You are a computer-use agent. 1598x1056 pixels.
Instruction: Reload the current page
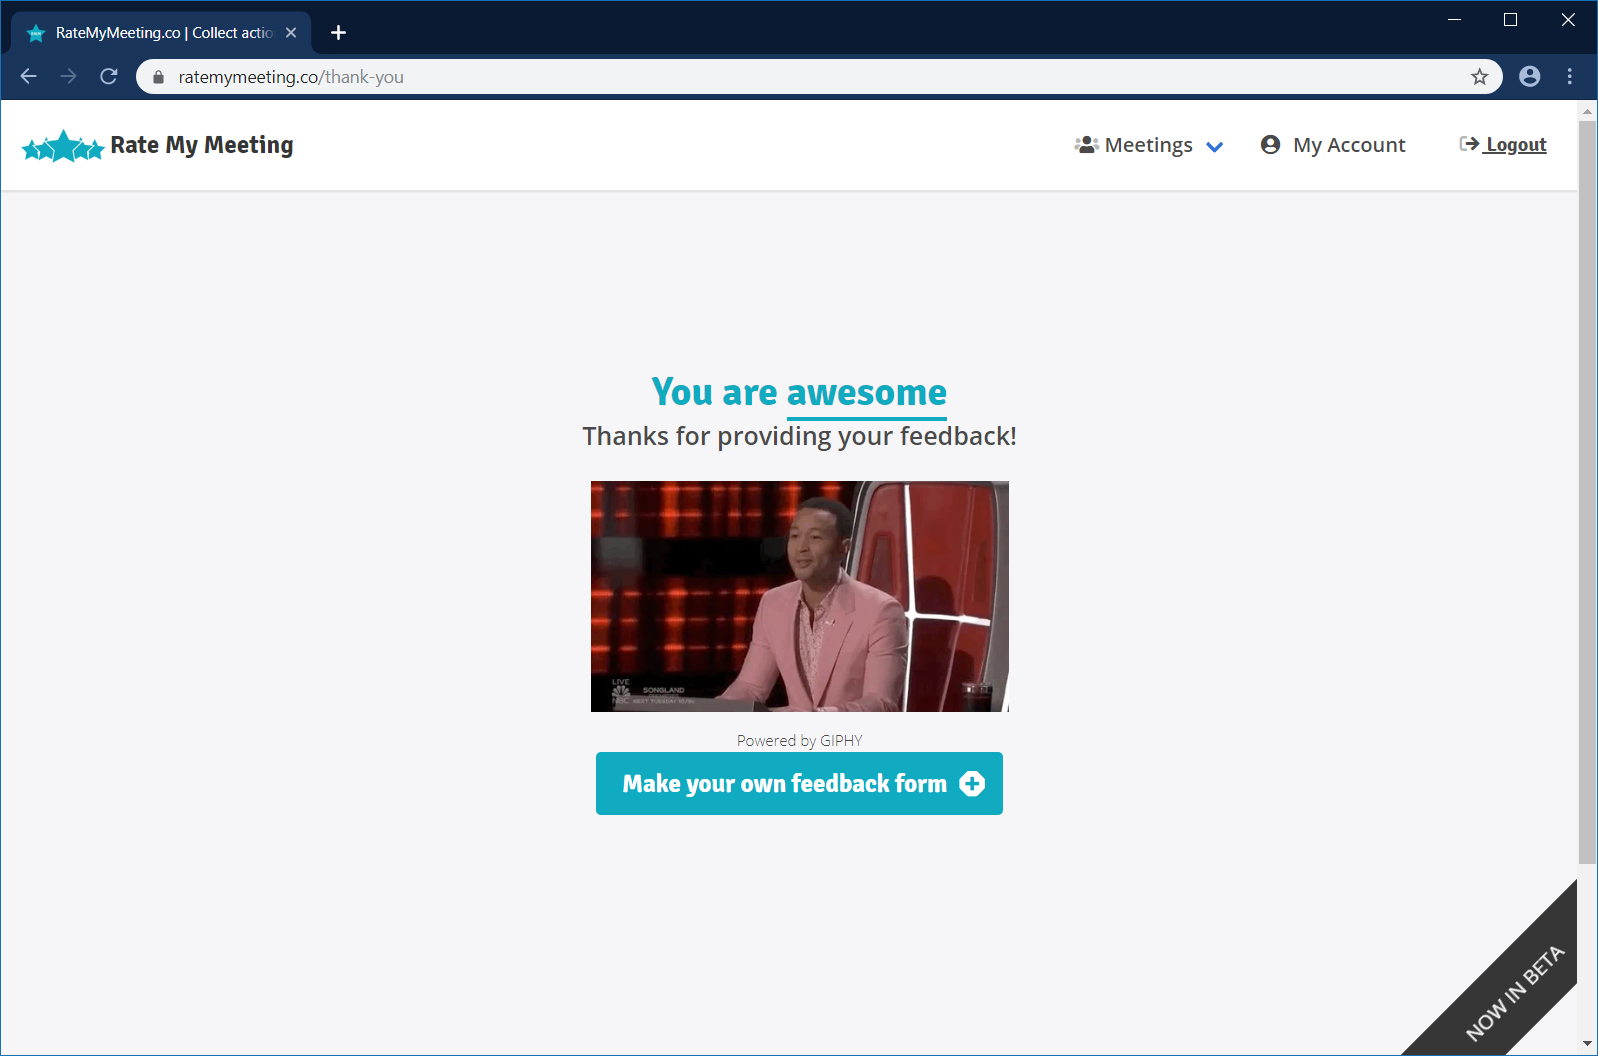point(109,77)
